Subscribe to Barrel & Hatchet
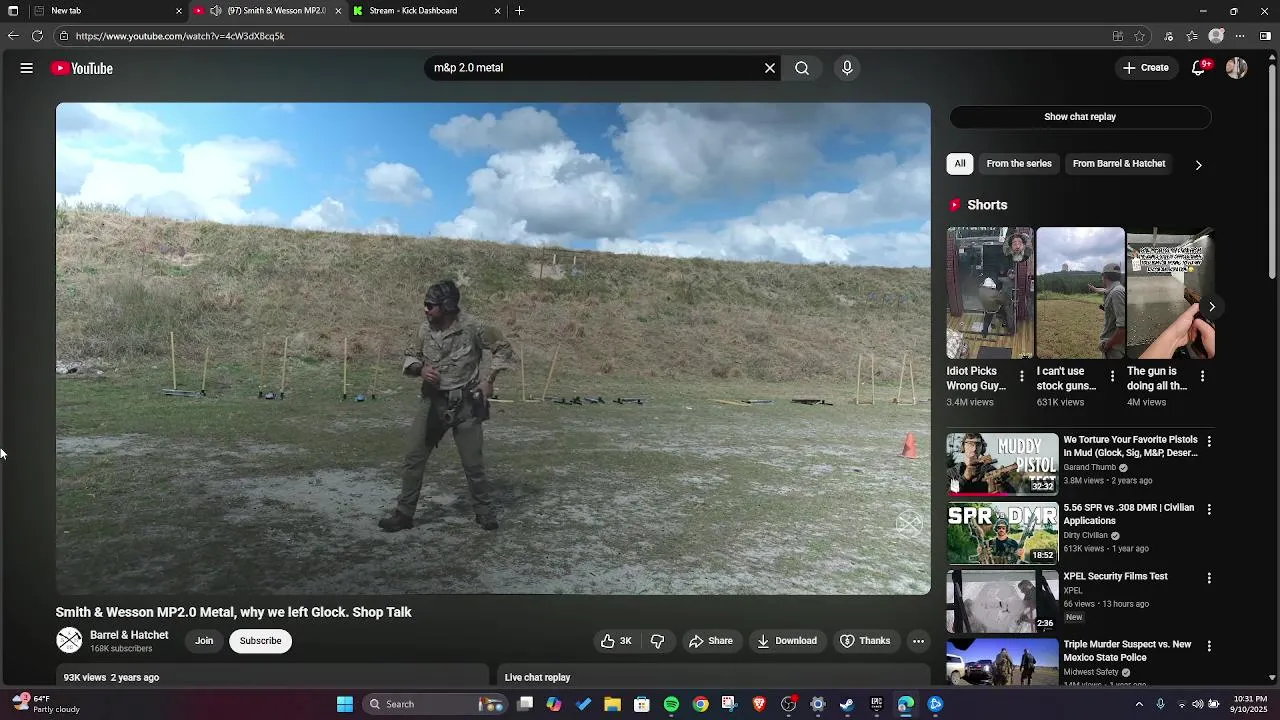1280x720 pixels. (260, 641)
